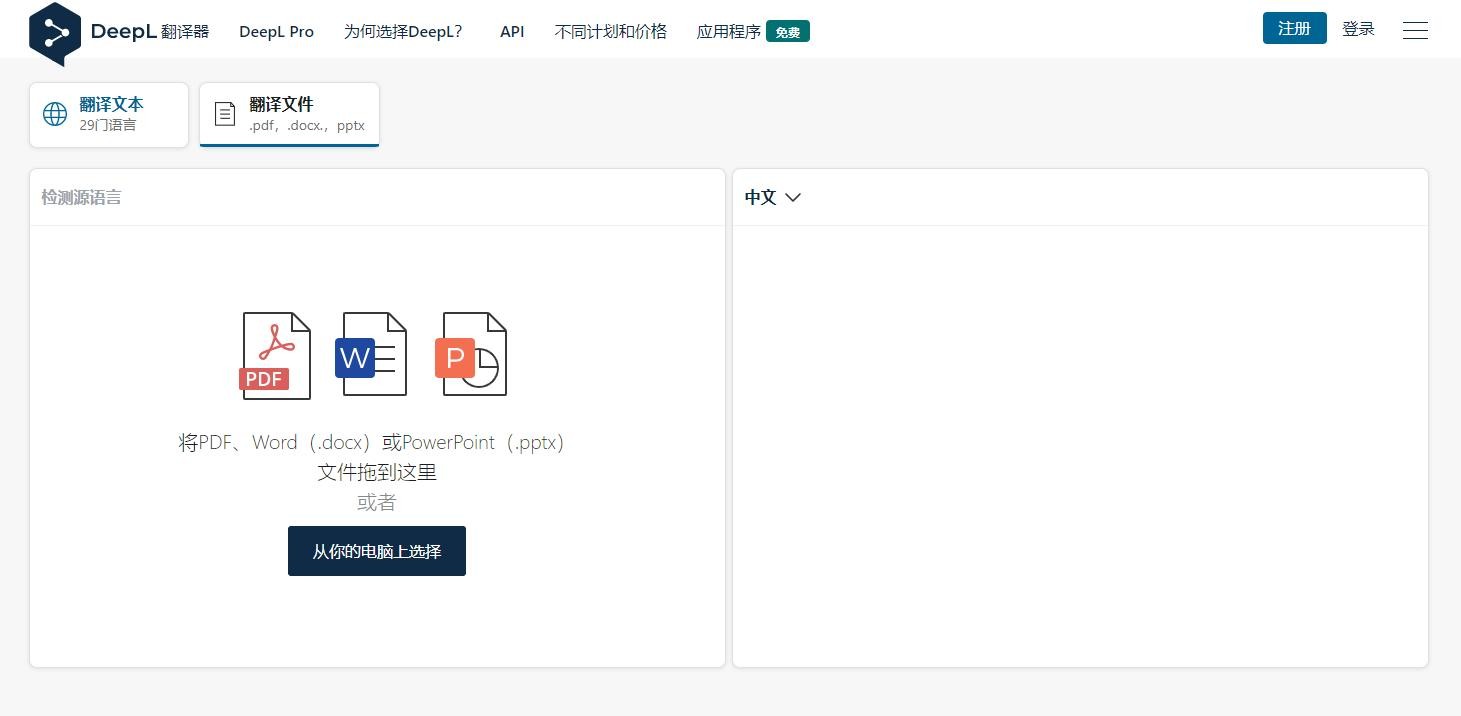Image resolution: width=1461 pixels, height=716 pixels.
Task: Switch to the 翻译文本 tab
Action: tap(110, 114)
